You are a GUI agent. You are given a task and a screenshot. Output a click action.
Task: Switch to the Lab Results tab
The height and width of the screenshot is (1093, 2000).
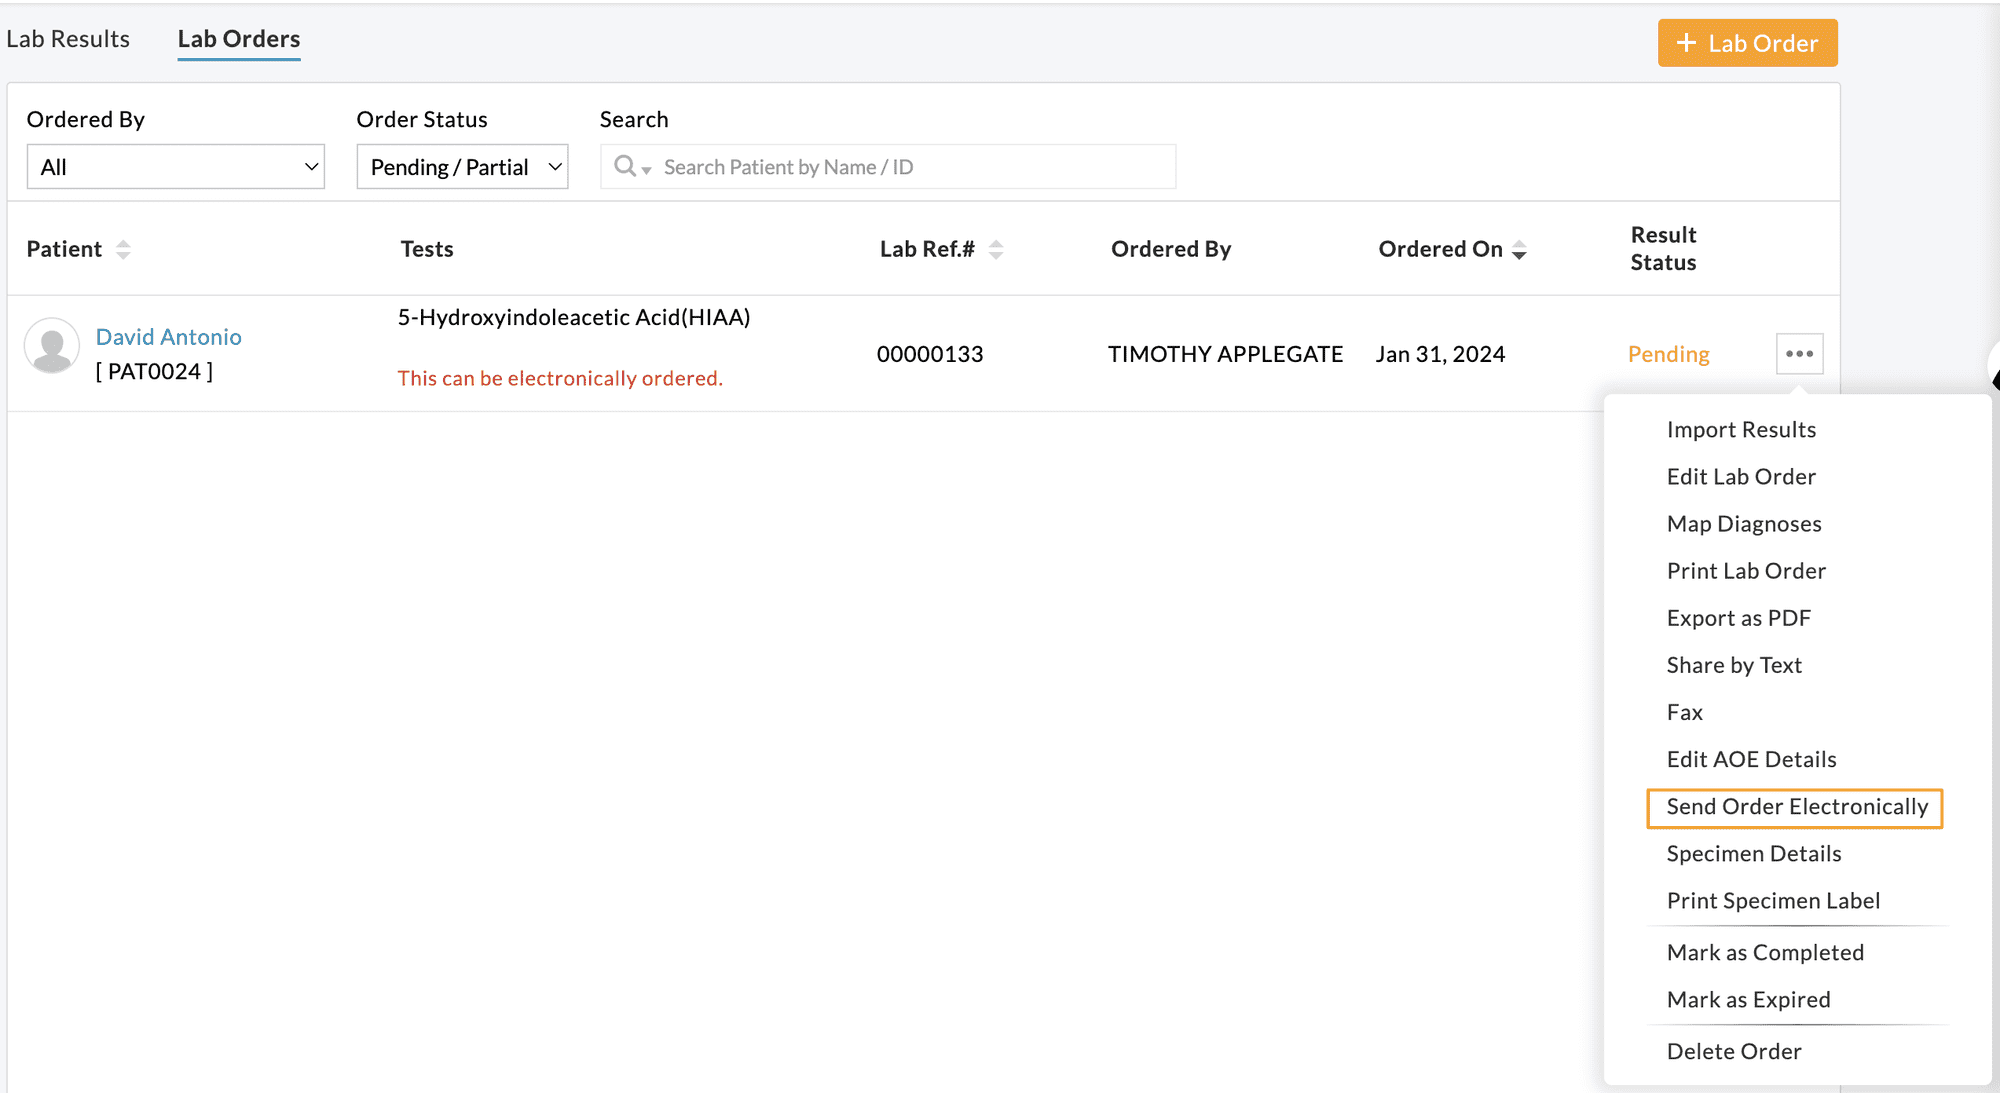point(67,38)
